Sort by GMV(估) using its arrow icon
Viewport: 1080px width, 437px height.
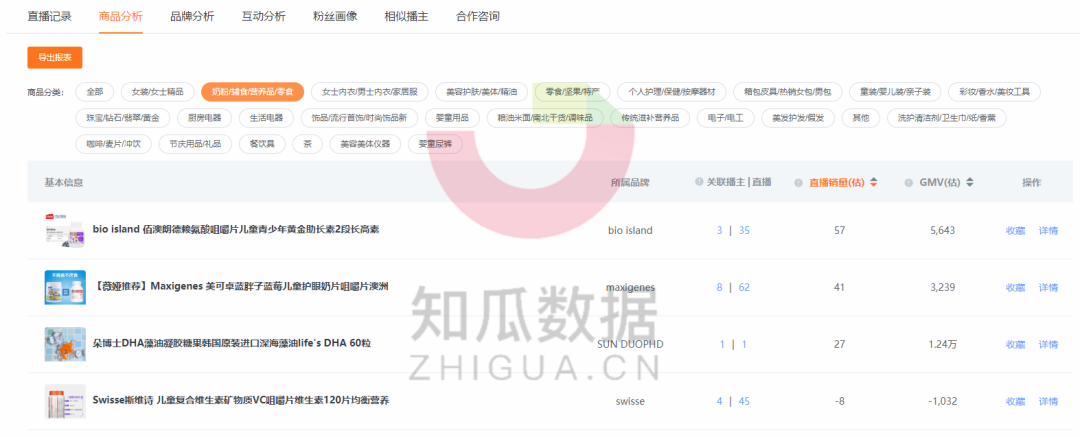click(x=970, y=183)
